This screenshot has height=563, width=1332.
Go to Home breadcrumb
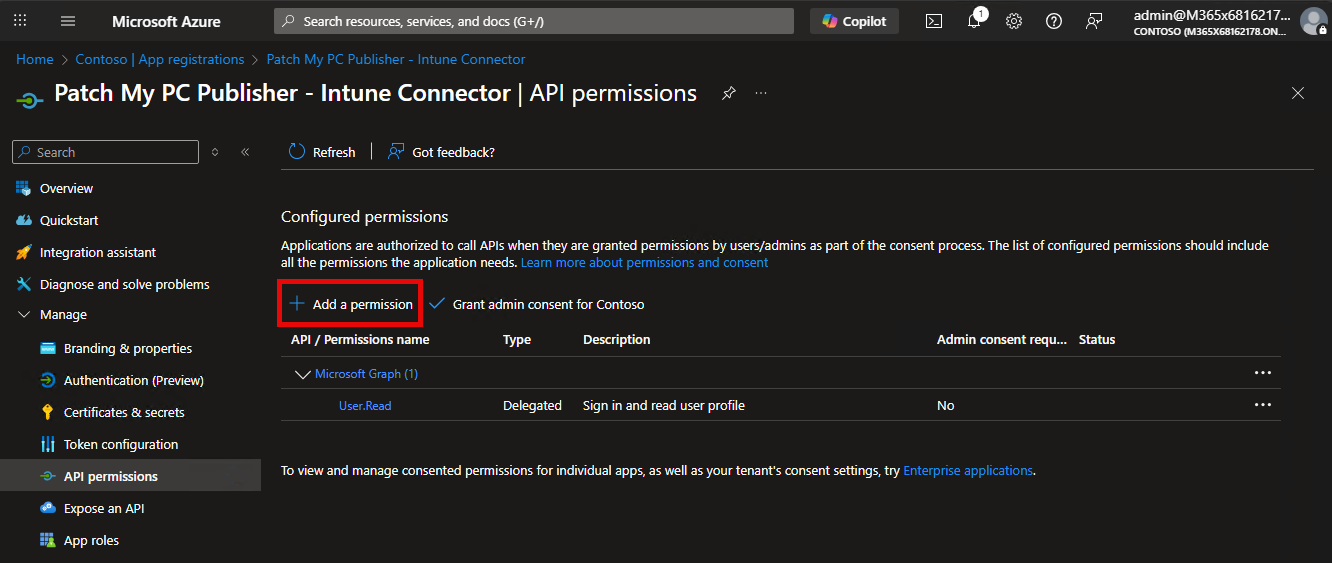(35, 59)
